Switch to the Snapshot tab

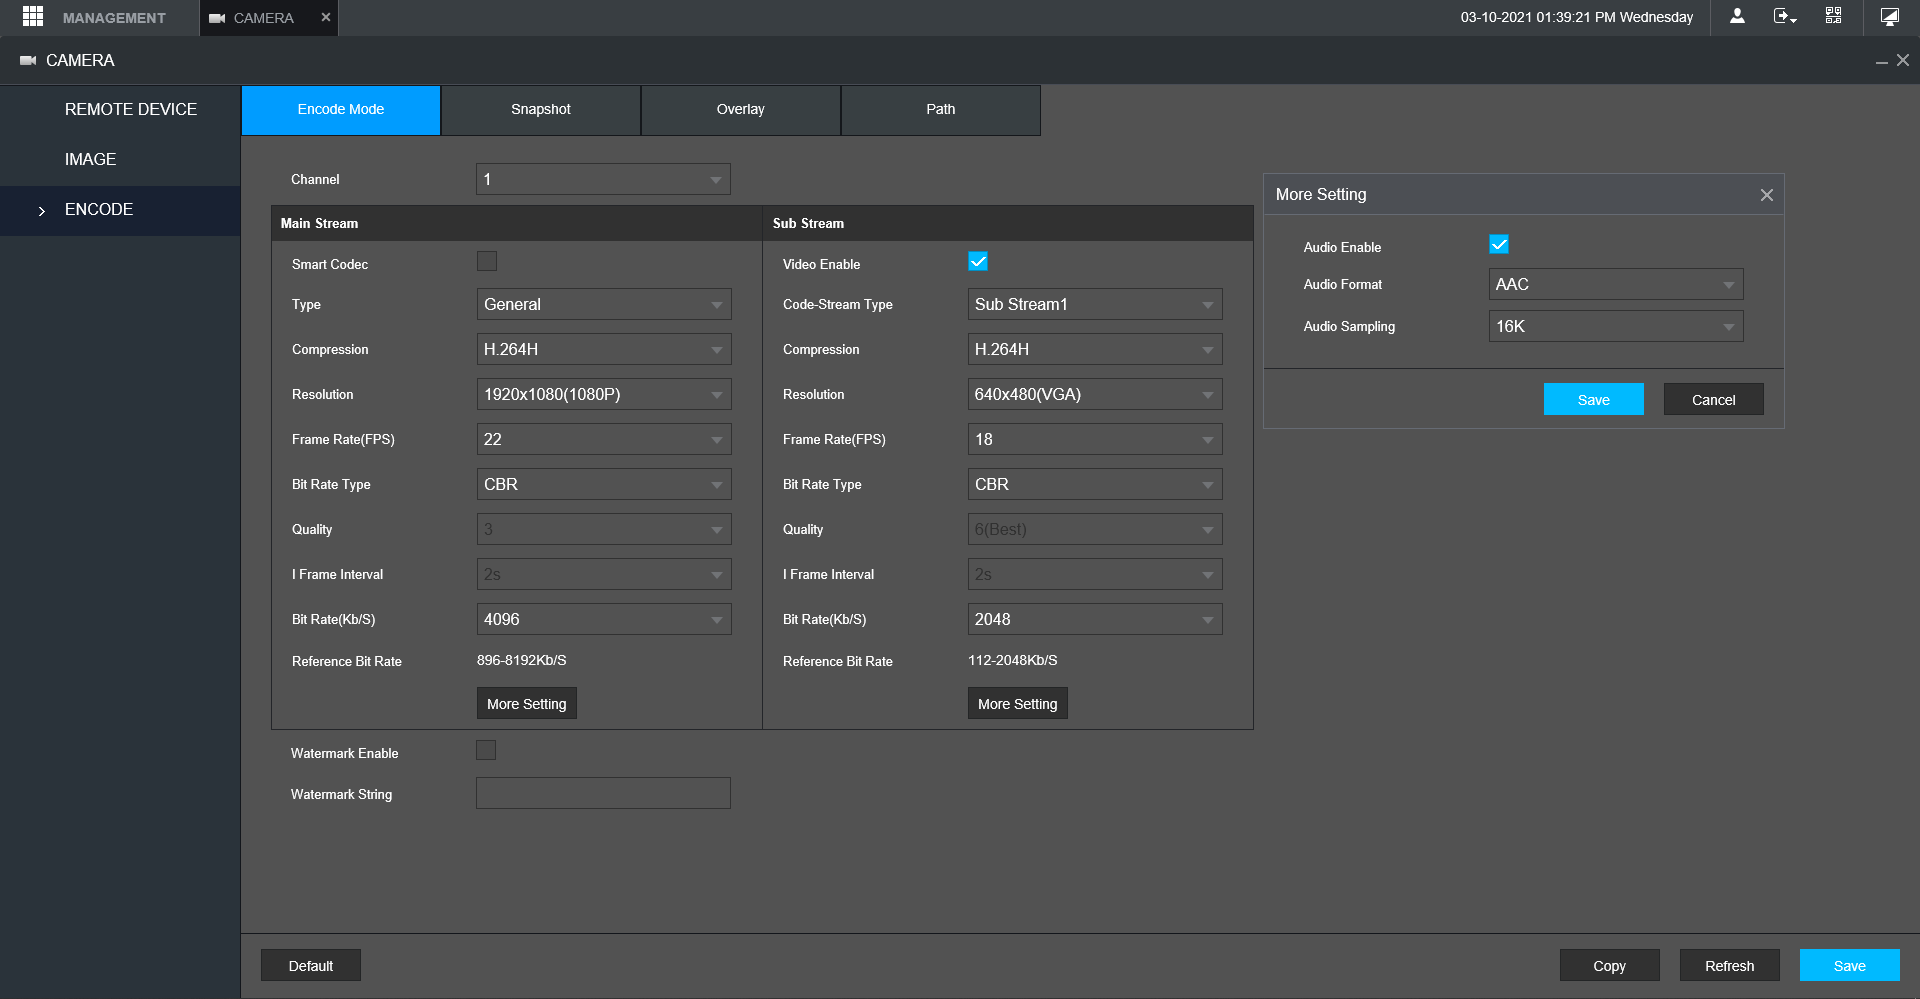(541, 110)
